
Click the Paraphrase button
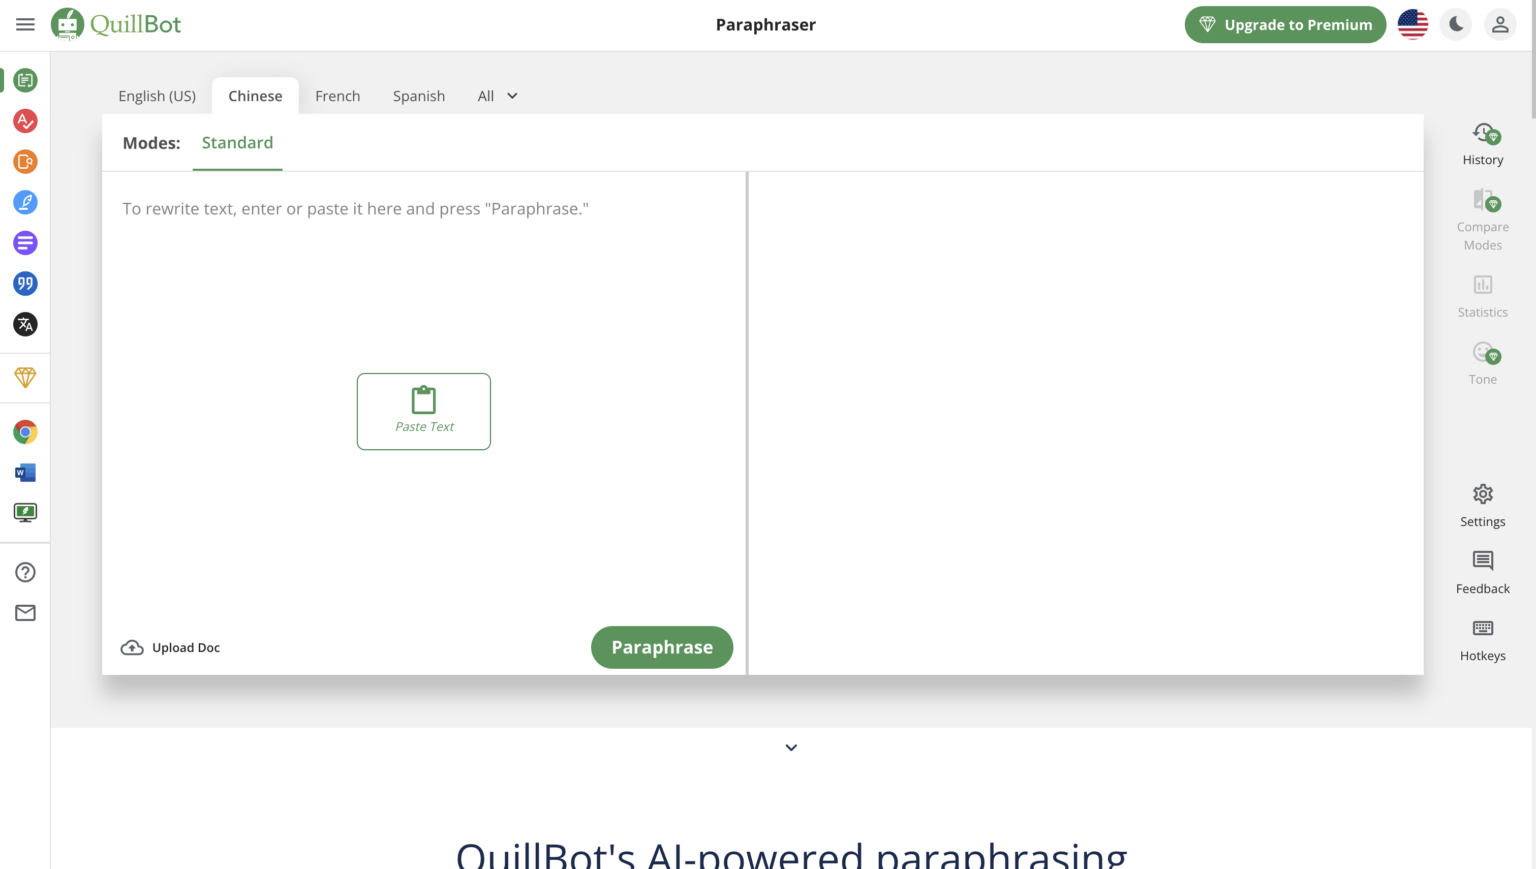click(661, 647)
